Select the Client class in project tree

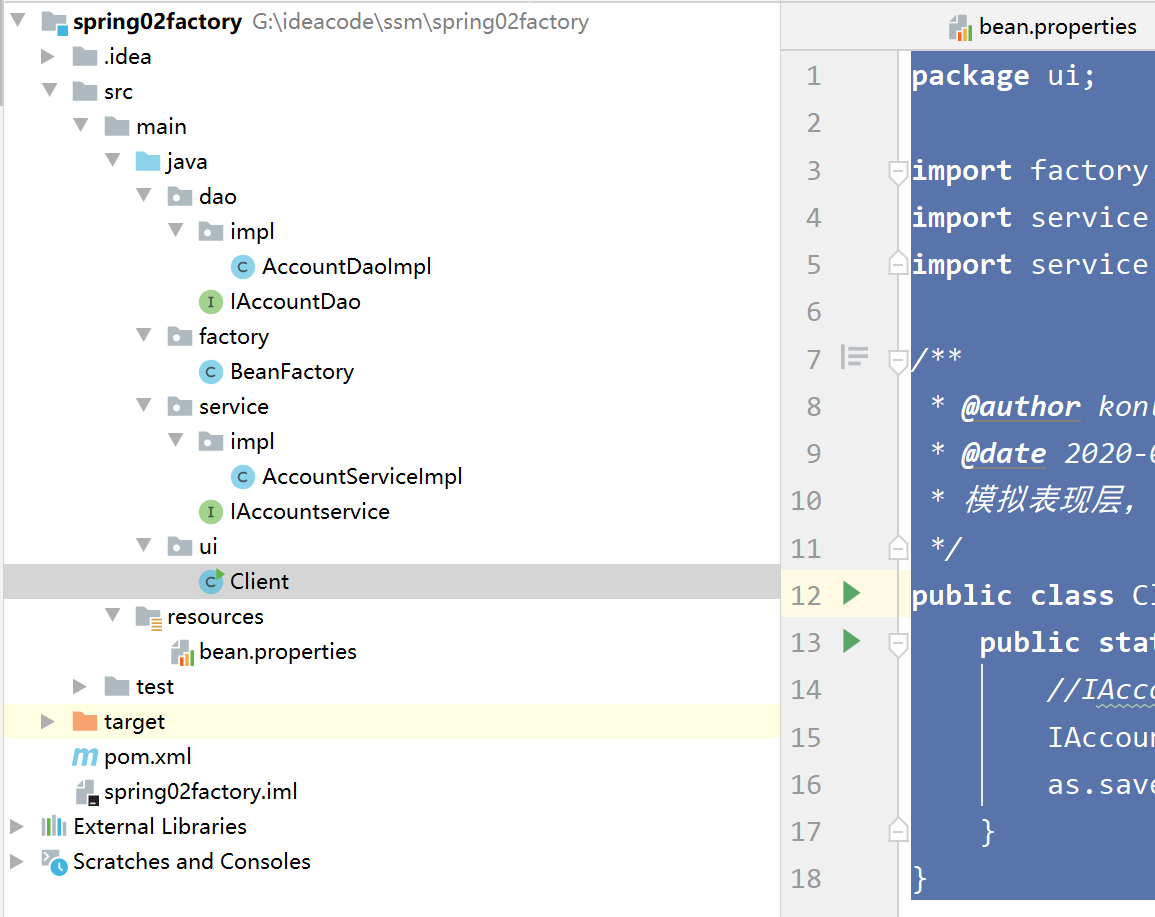(x=259, y=582)
